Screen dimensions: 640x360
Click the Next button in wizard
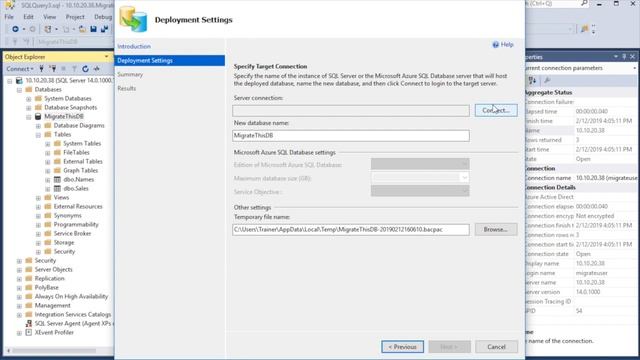449,347
